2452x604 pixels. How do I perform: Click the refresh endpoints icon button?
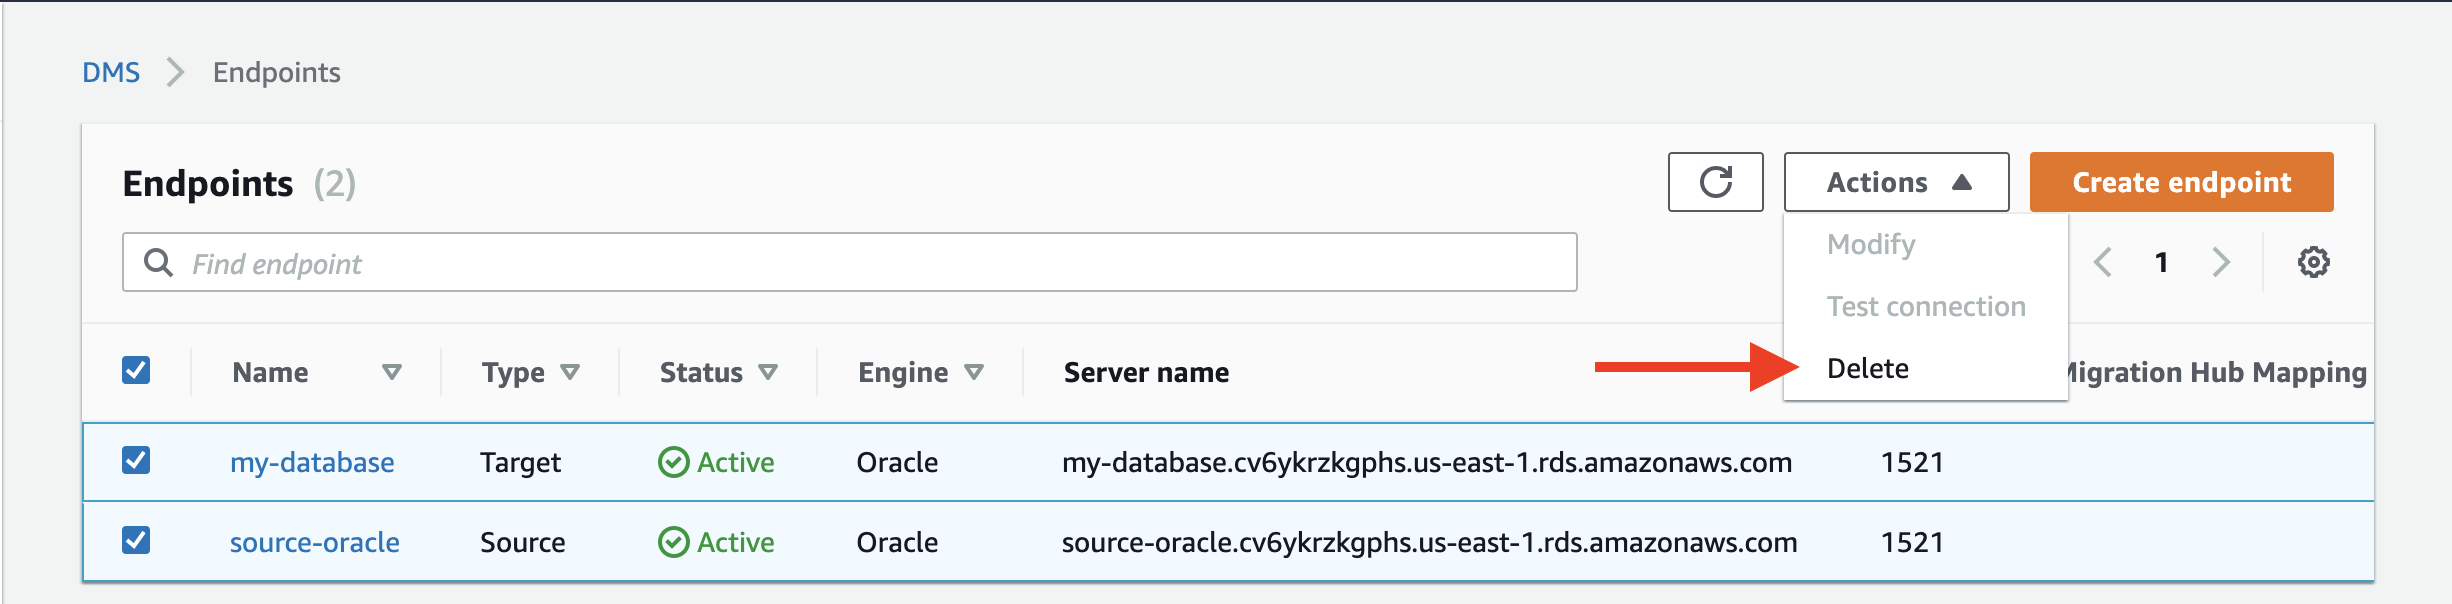(1715, 182)
